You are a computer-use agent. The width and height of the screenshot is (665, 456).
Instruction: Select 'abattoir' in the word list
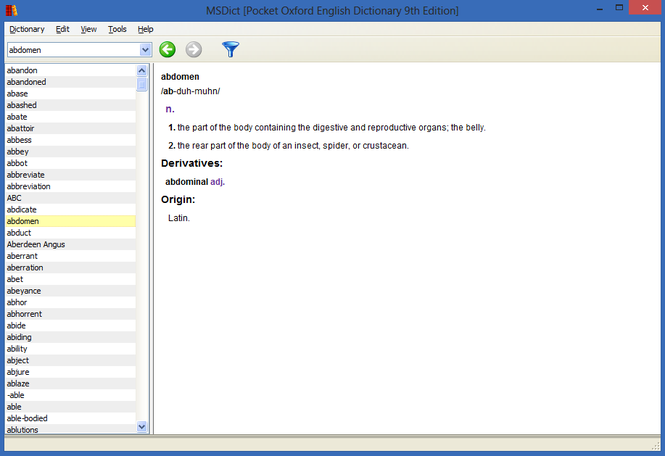[70, 128]
